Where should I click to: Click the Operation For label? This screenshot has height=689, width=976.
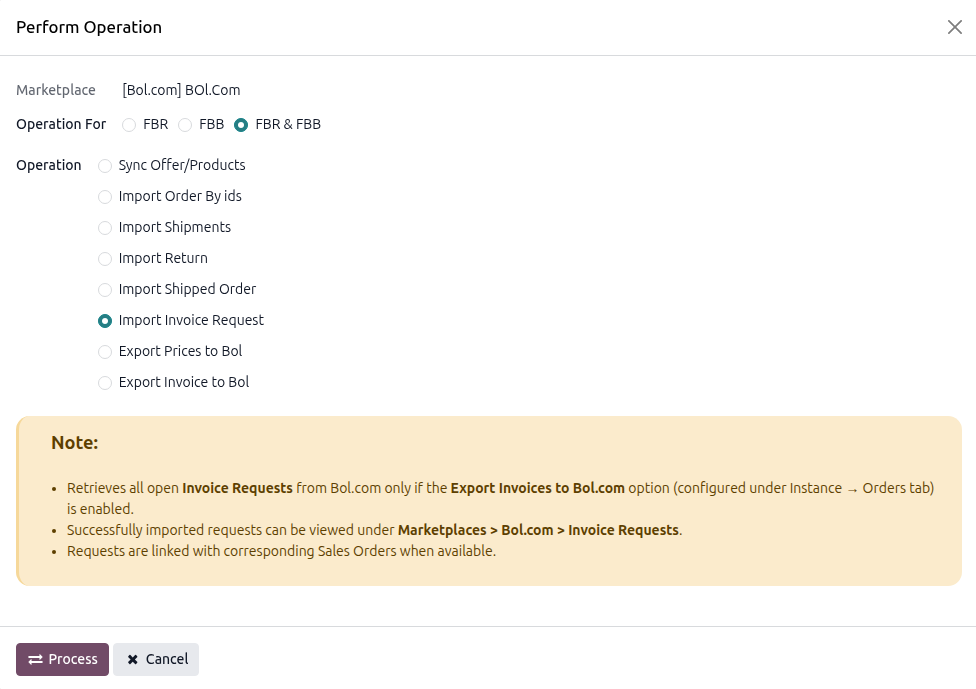tap(61, 124)
